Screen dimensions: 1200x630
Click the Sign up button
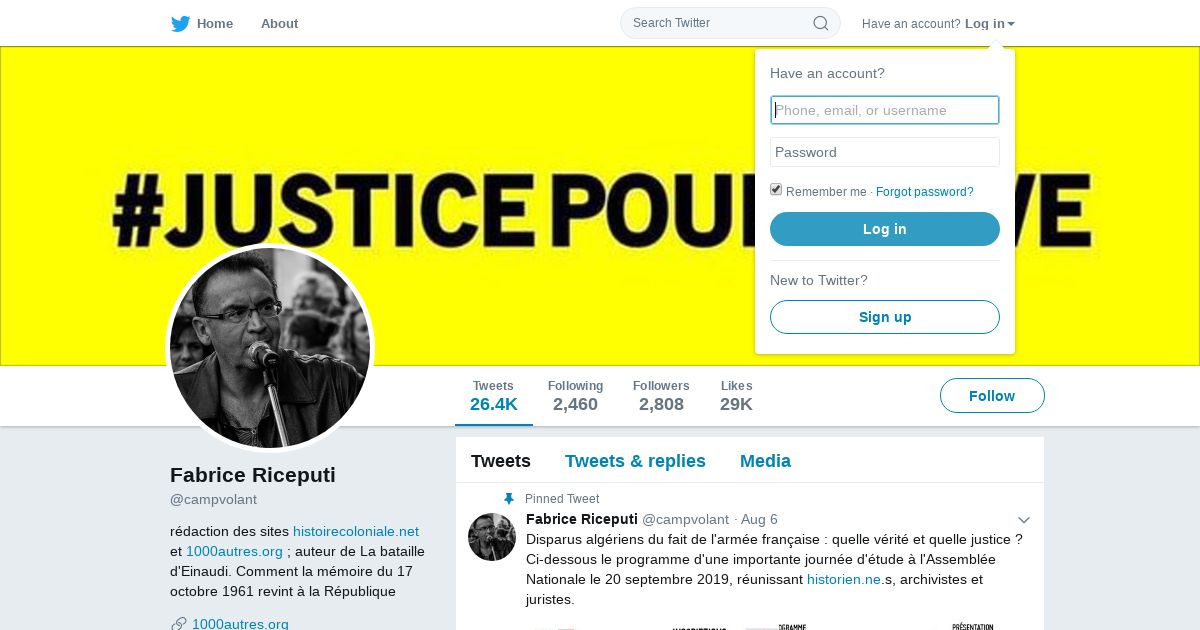pos(885,317)
